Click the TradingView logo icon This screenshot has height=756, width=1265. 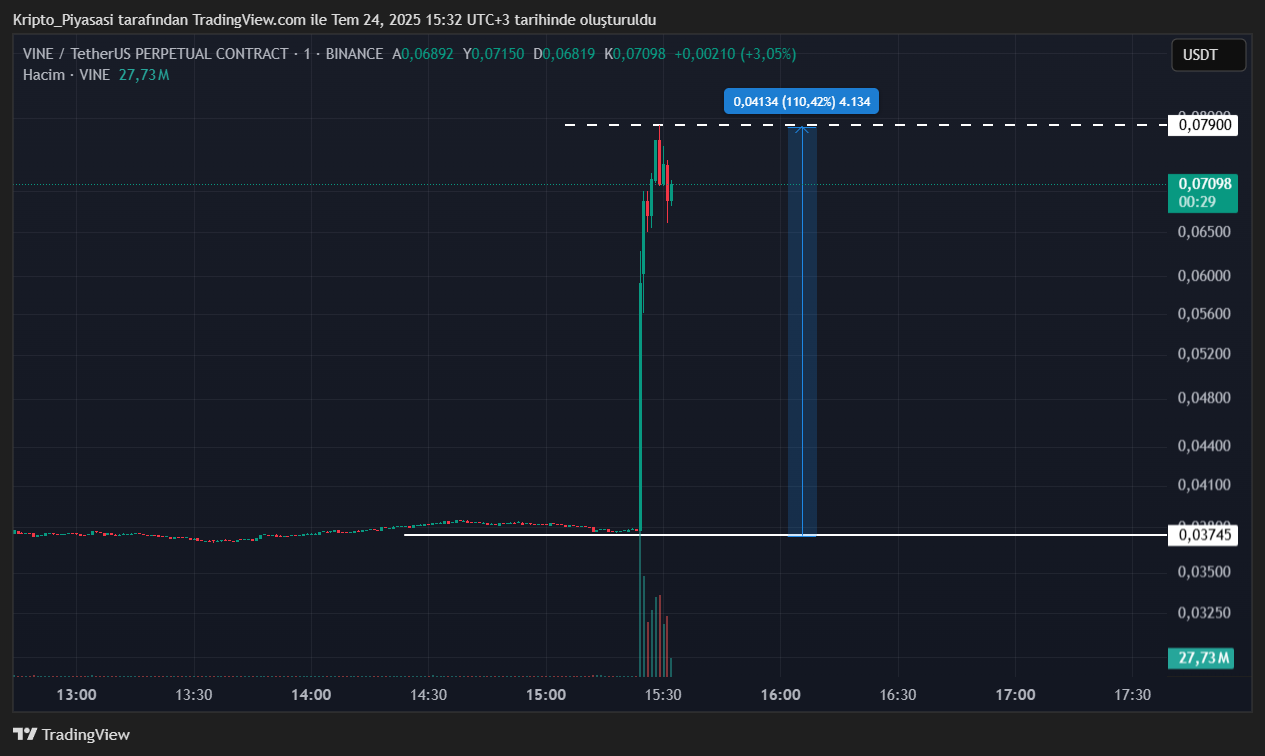pyautogui.click(x=25, y=734)
